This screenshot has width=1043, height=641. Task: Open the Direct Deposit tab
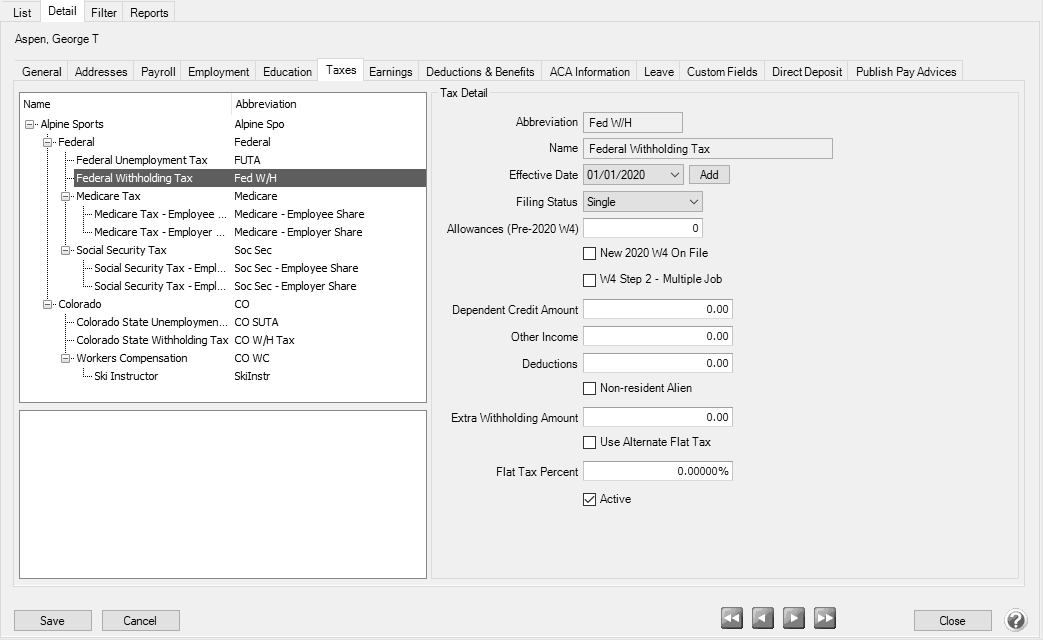click(x=807, y=72)
